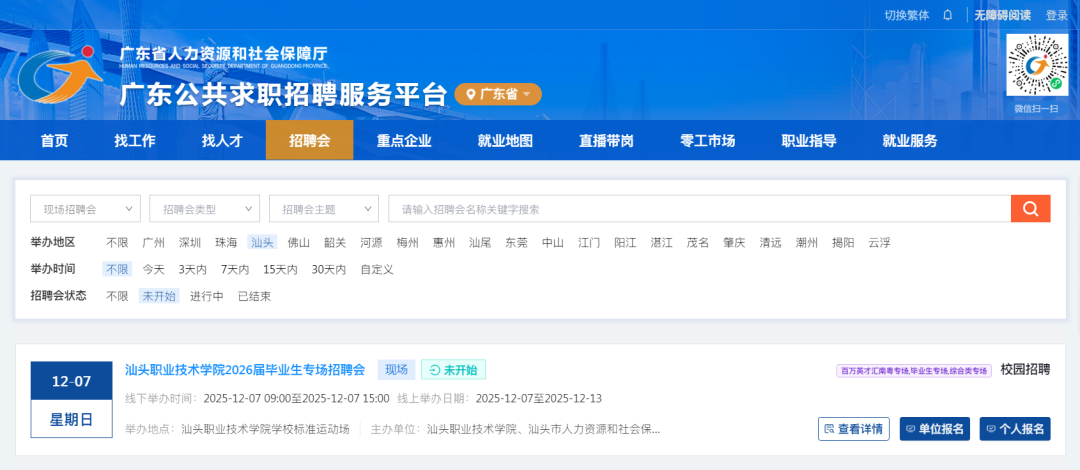The width and height of the screenshot is (1080, 470).
Task: Click the WeChat QR code image
Action: click(x=1037, y=65)
